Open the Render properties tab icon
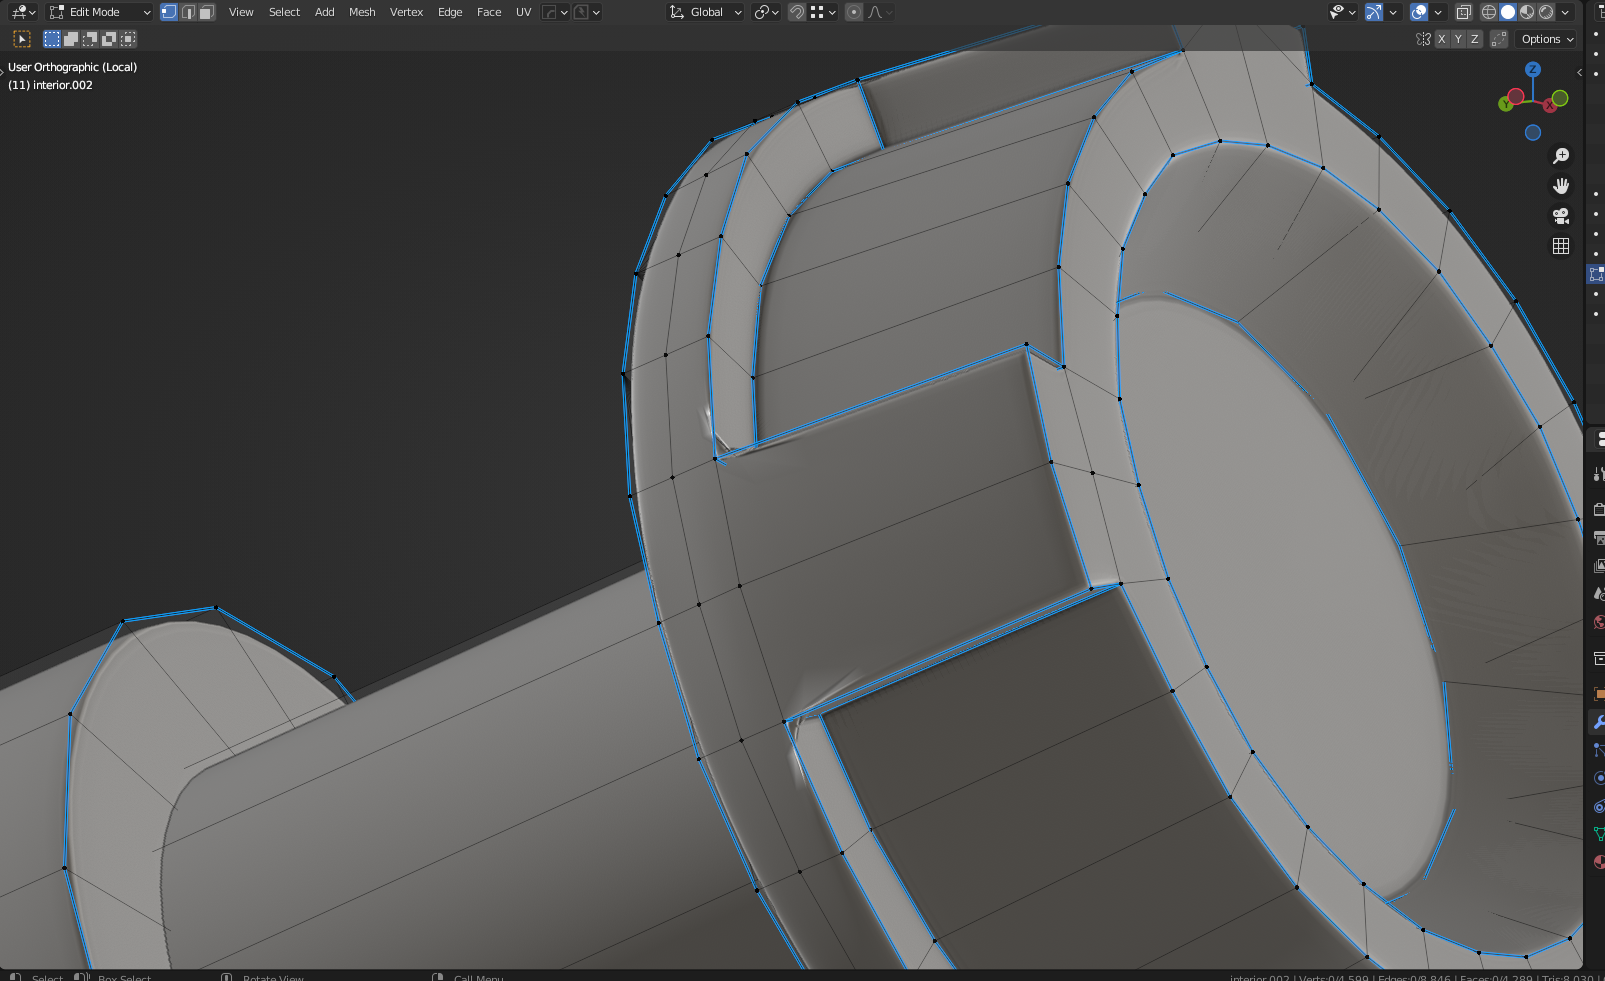This screenshot has height=981, width=1605. (1597, 510)
